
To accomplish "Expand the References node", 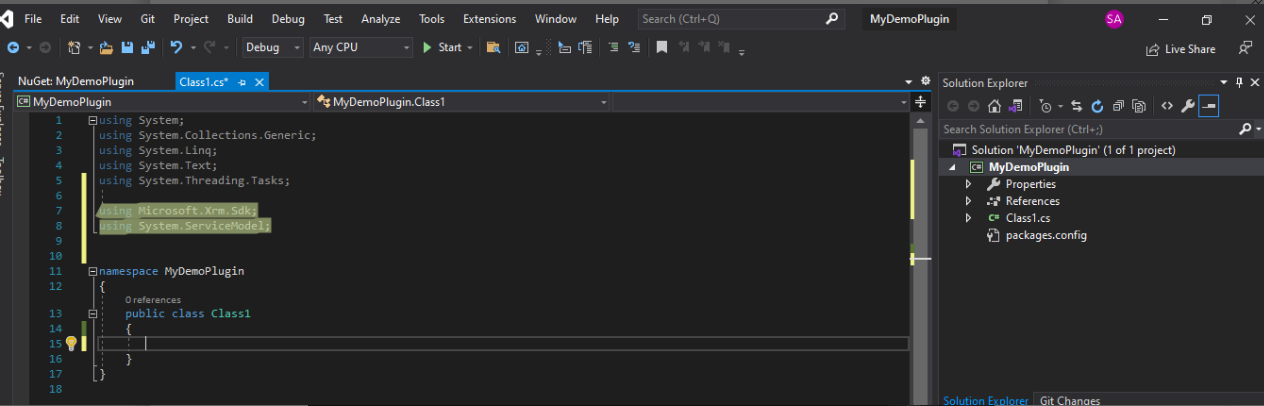I will click(x=968, y=201).
